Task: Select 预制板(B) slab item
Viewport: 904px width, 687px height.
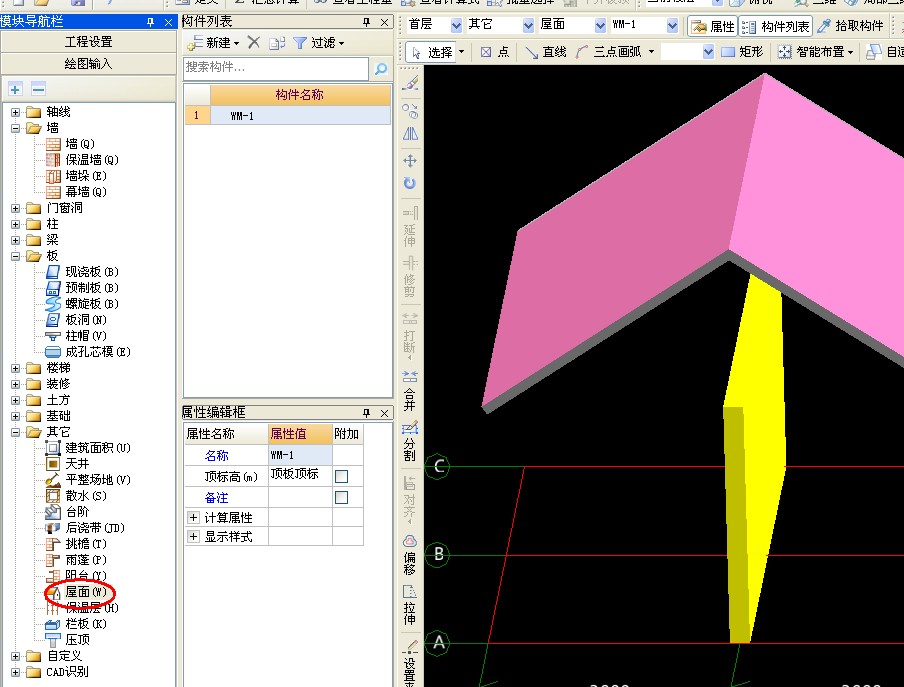Action: 92,288
